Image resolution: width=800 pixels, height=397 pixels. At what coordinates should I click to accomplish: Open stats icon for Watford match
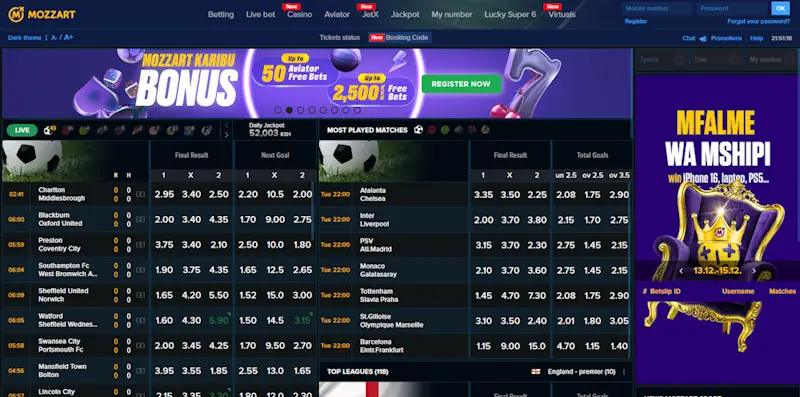tap(140, 320)
